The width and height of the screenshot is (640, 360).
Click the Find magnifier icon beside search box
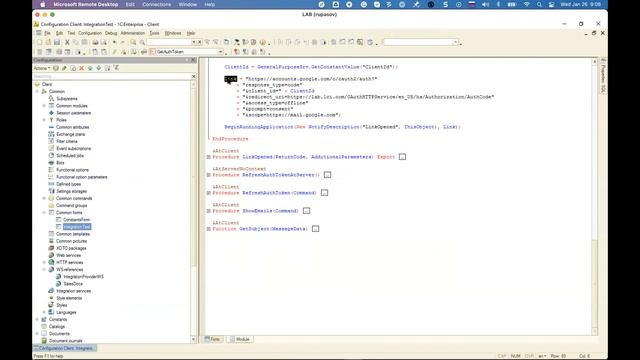point(133,42)
